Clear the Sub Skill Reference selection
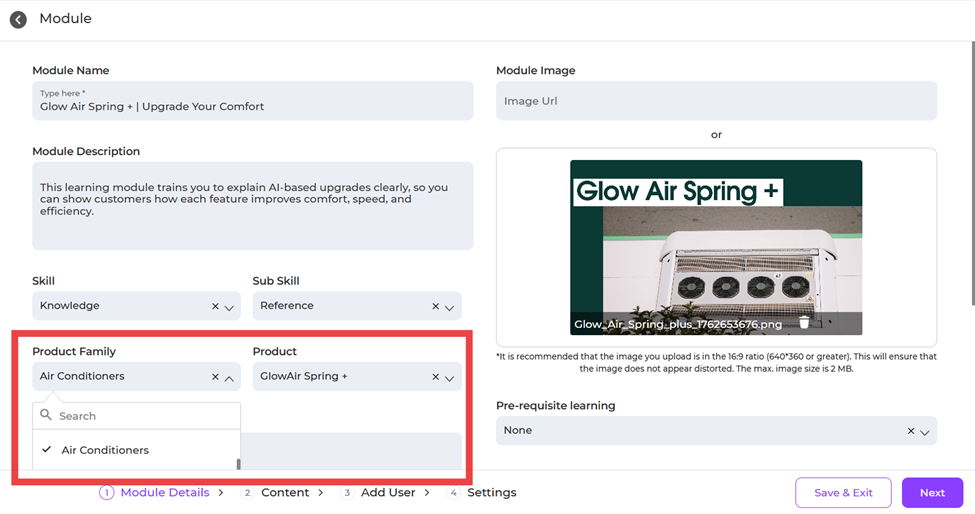The image size is (975, 514). tap(435, 307)
